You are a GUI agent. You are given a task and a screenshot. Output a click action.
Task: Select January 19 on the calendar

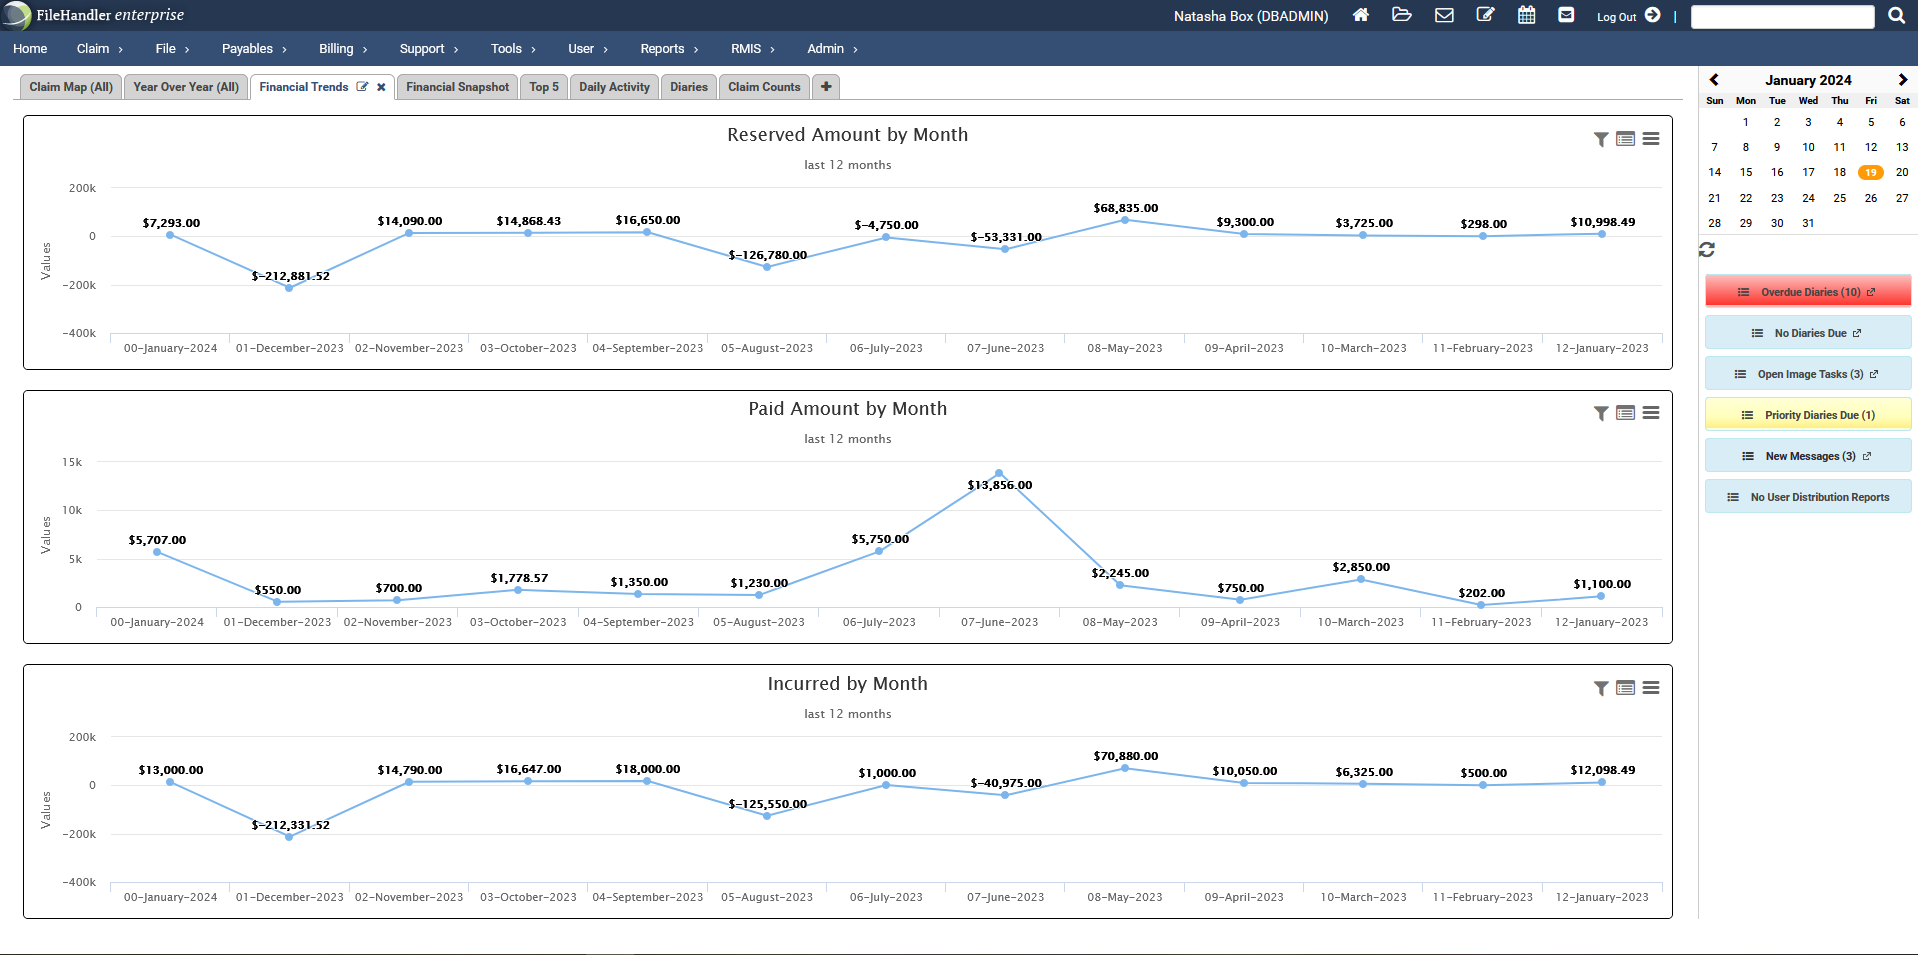tap(1870, 172)
